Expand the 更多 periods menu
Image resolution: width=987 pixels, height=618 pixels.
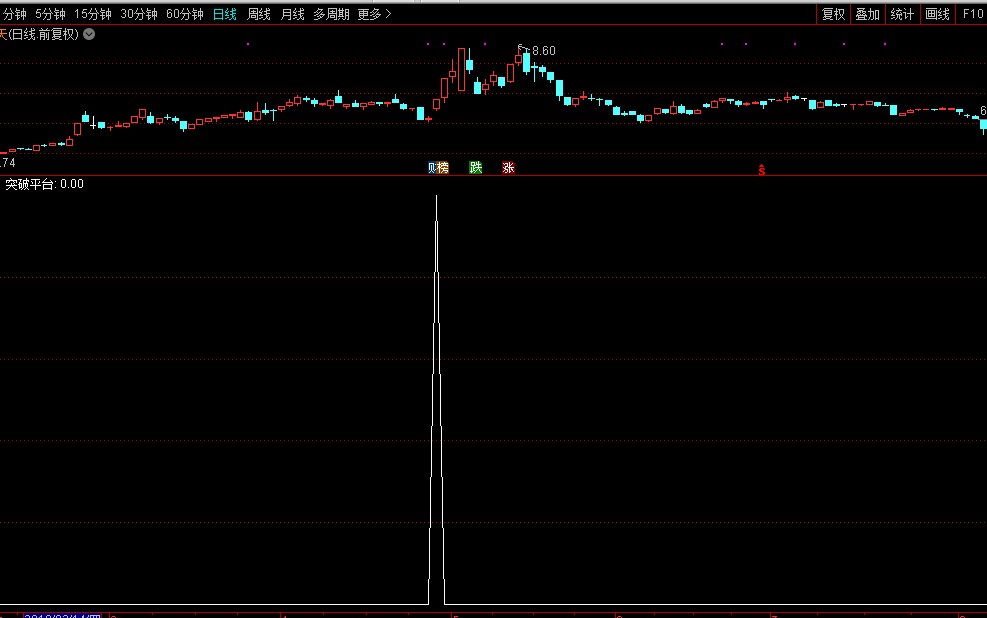374,14
